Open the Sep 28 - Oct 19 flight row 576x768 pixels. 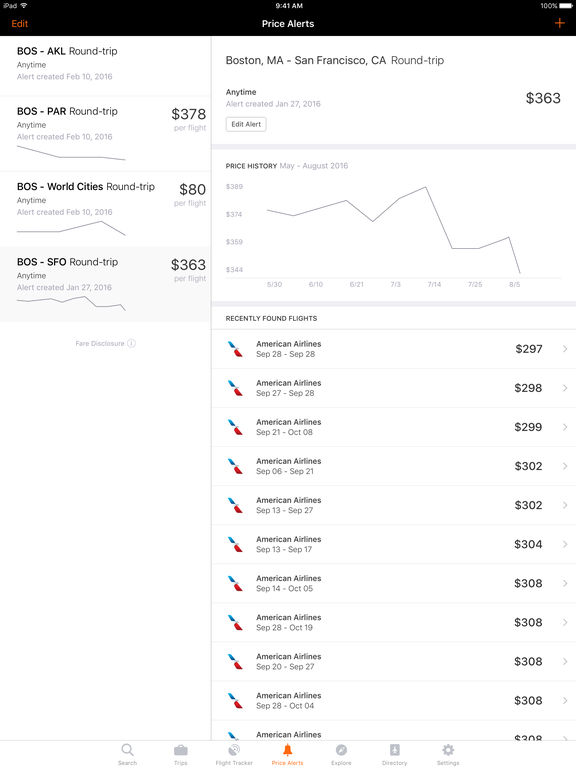[394, 623]
